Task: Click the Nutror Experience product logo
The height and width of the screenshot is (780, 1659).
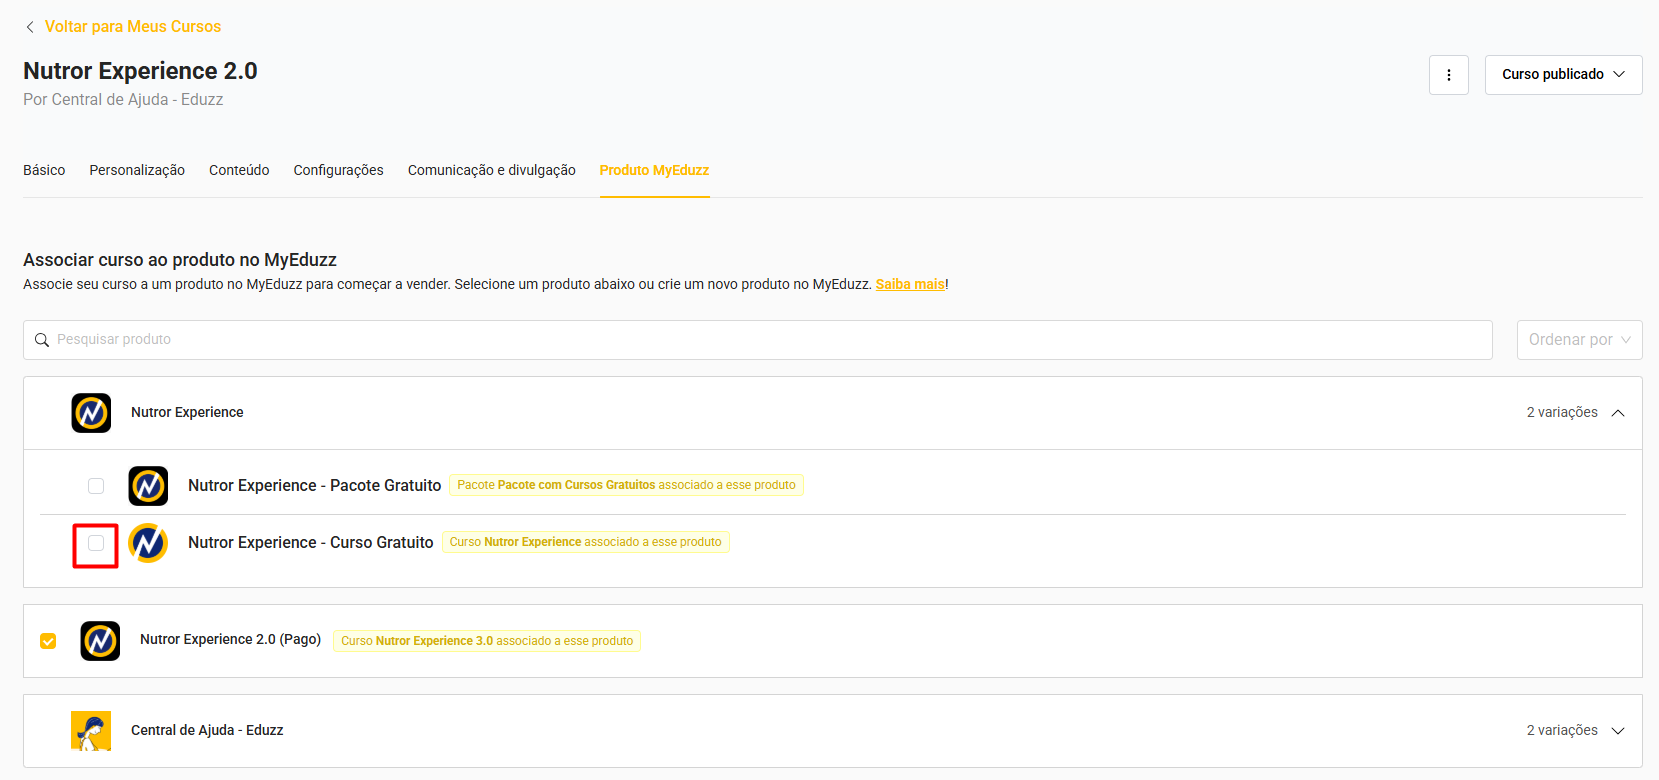Action: [x=91, y=413]
